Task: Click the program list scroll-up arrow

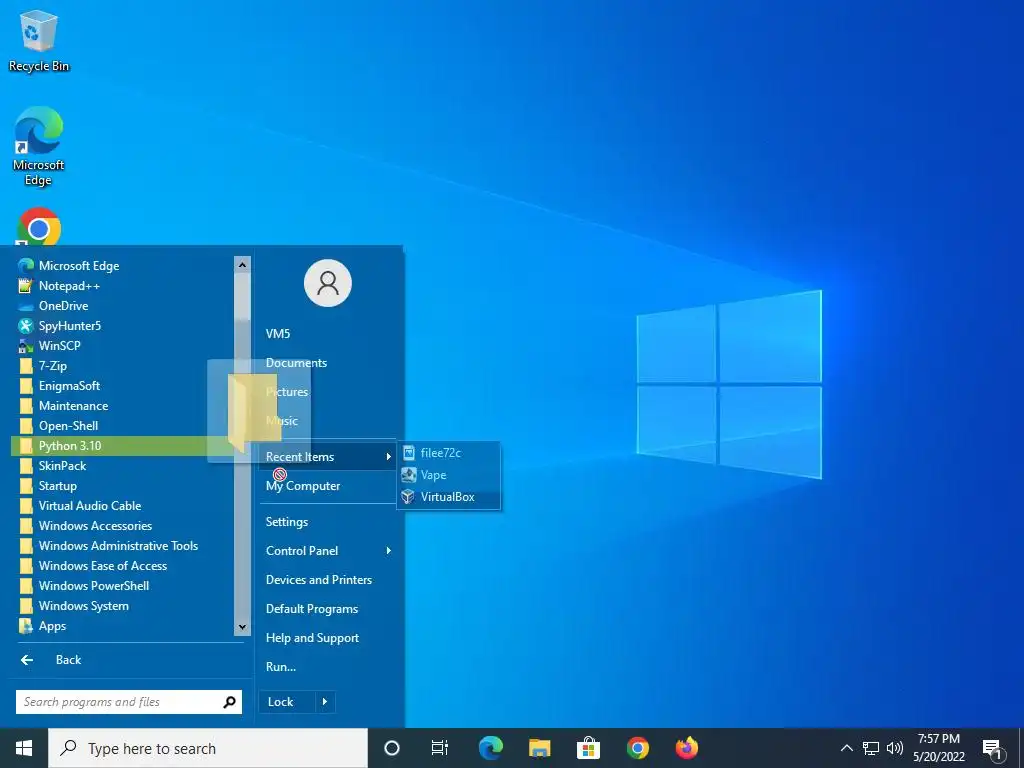Action: point(242,264)
